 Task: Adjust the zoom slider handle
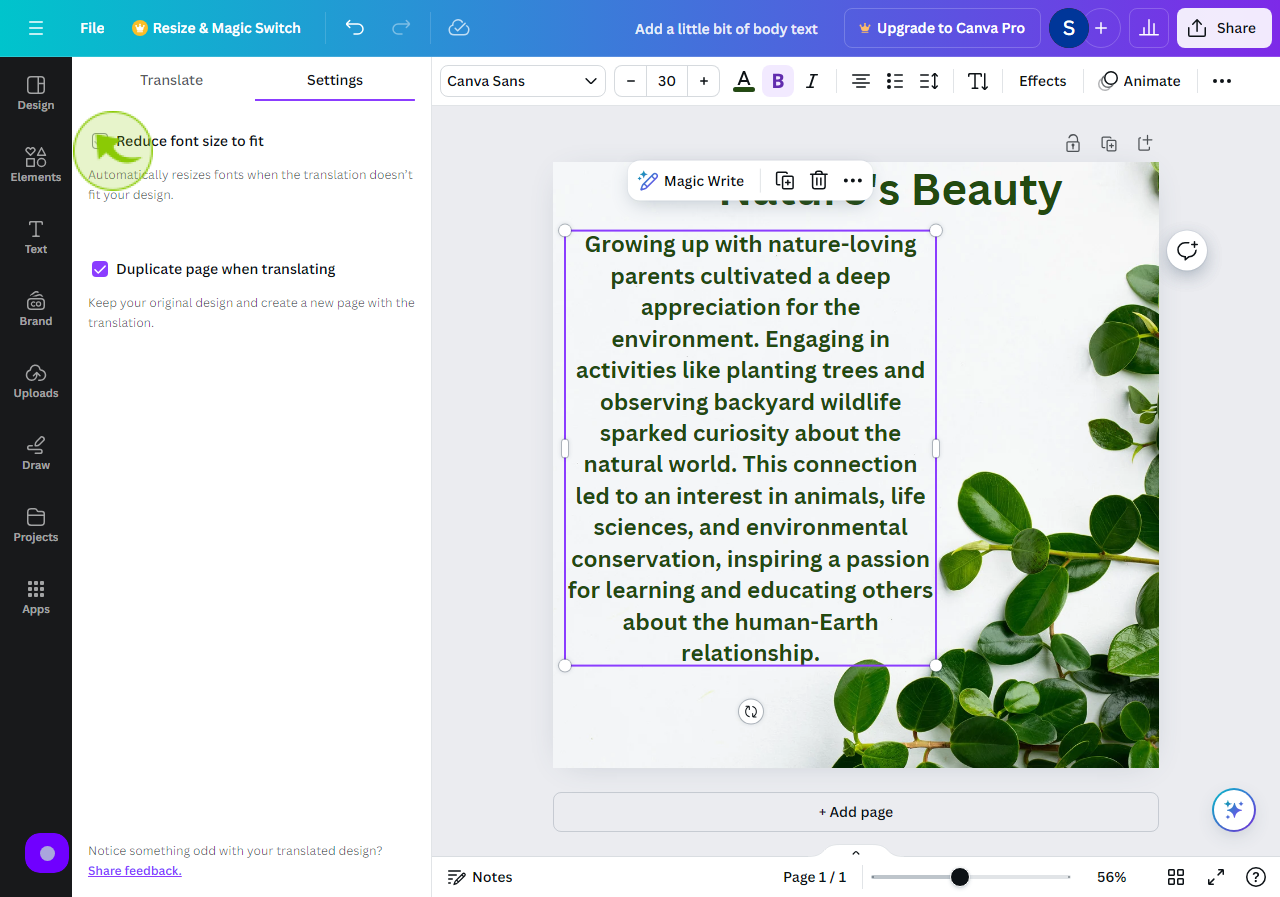coord(960,877)
